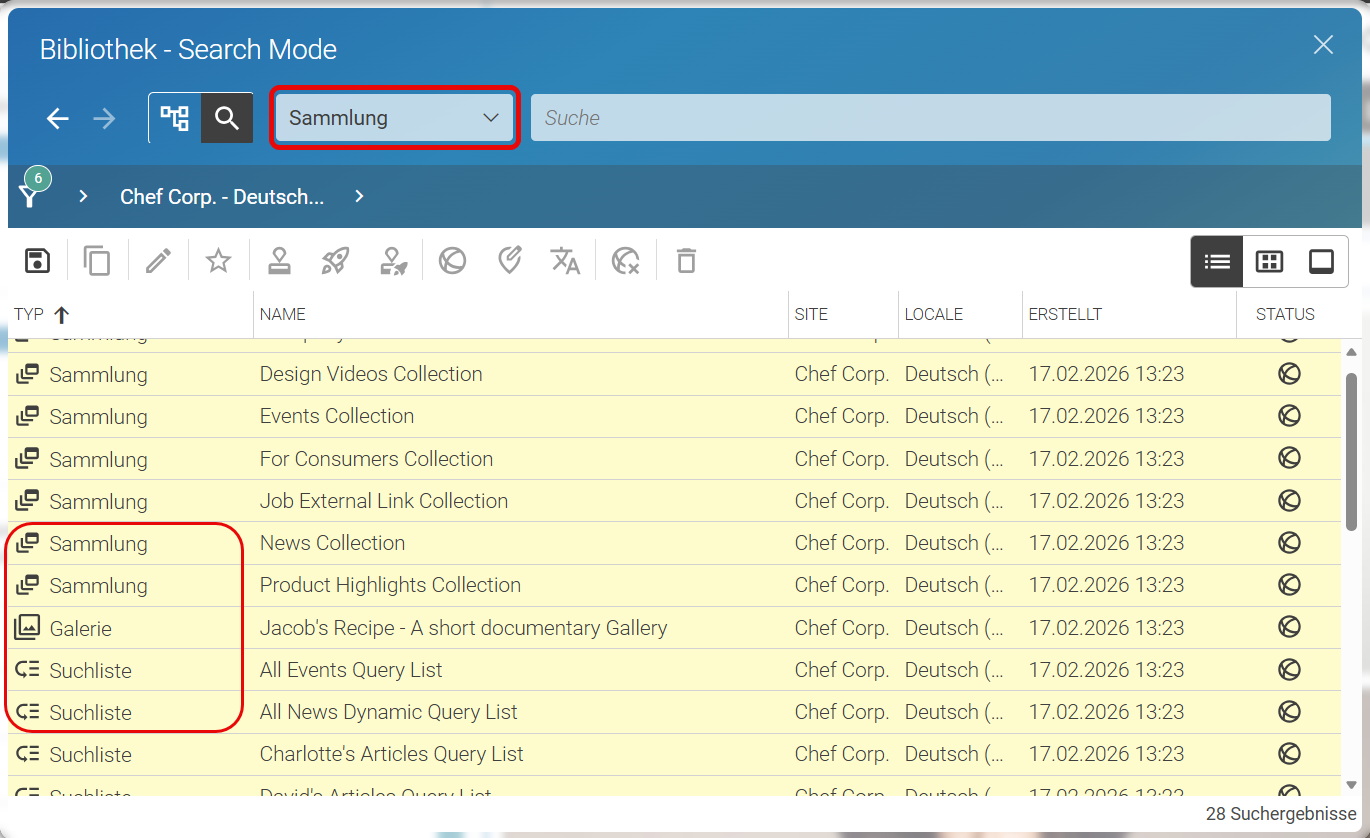Delete selection with trash can icon
The image size is (1370, 838).
(x=686, y=261)
